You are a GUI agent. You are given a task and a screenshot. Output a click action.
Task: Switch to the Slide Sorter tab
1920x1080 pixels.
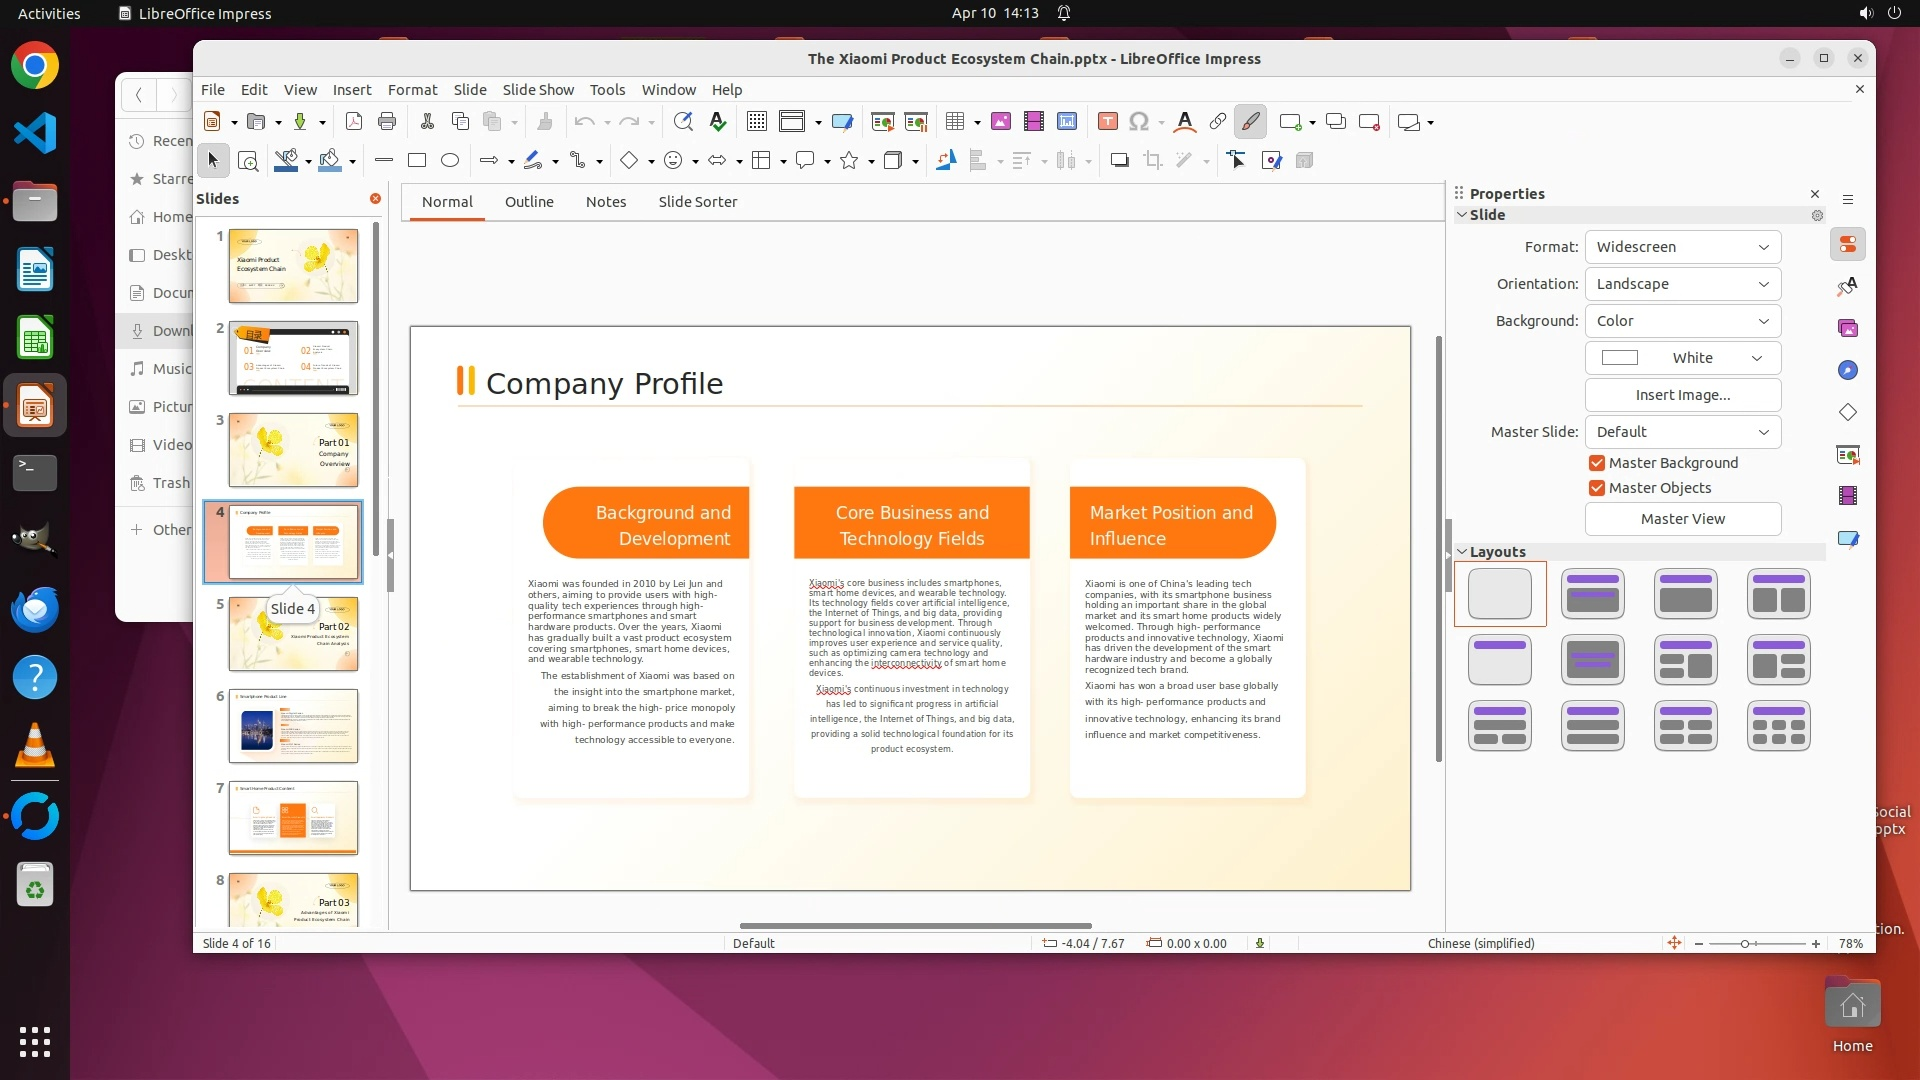click(x=697, y=202)
